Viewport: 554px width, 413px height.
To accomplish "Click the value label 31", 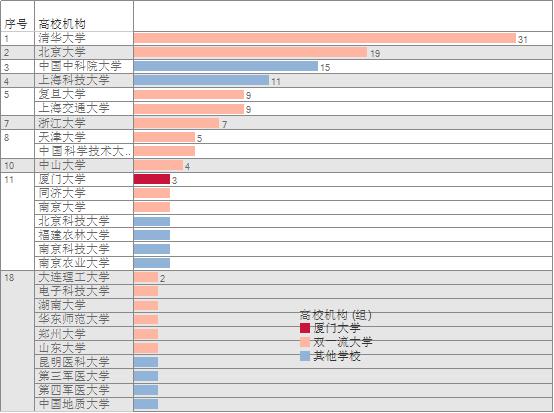I will pyautogui.click(x=523, y=40).
